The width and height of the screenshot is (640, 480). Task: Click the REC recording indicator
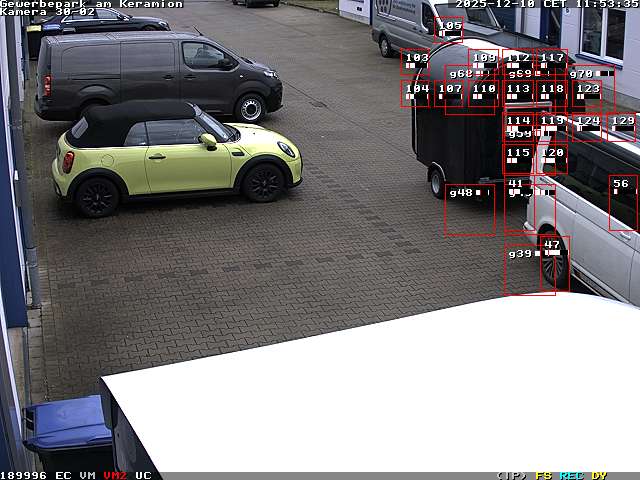pyautogui.click(x=572, y=475)
